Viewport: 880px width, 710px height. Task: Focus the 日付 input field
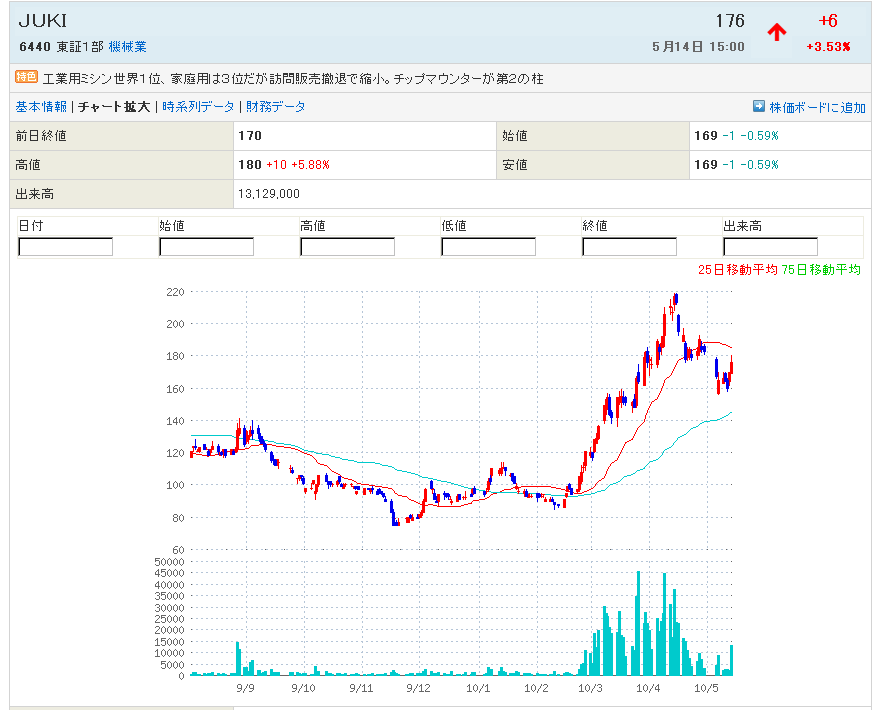click(x=66, y=247)
